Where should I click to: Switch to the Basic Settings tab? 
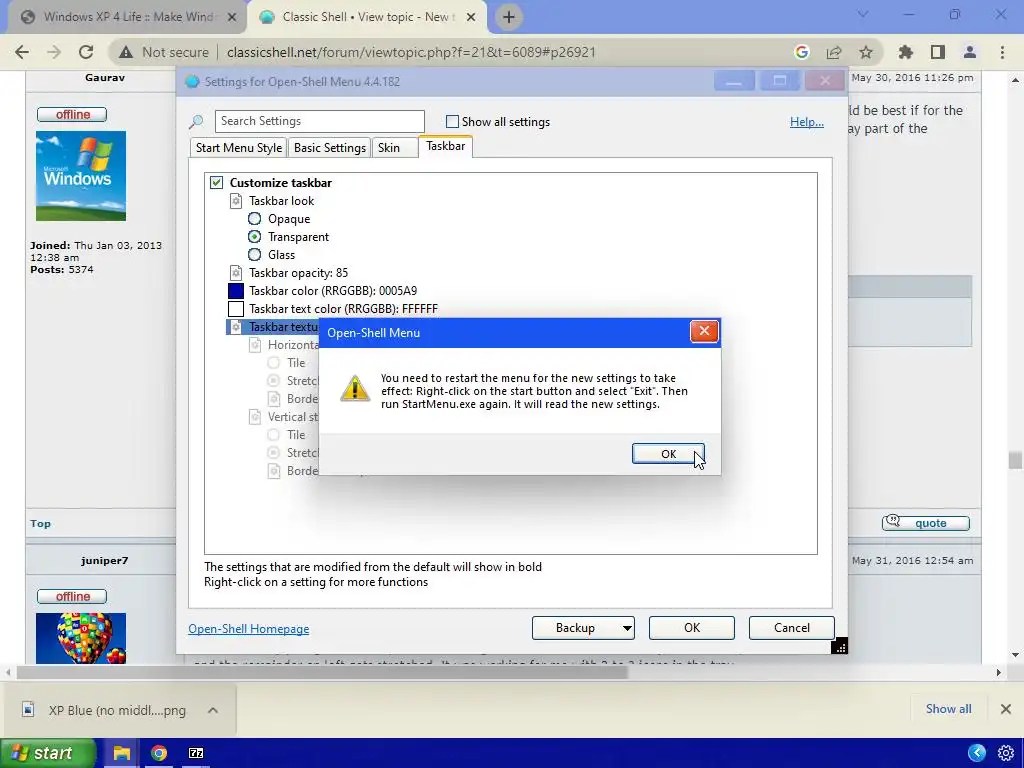click(330, 148)
